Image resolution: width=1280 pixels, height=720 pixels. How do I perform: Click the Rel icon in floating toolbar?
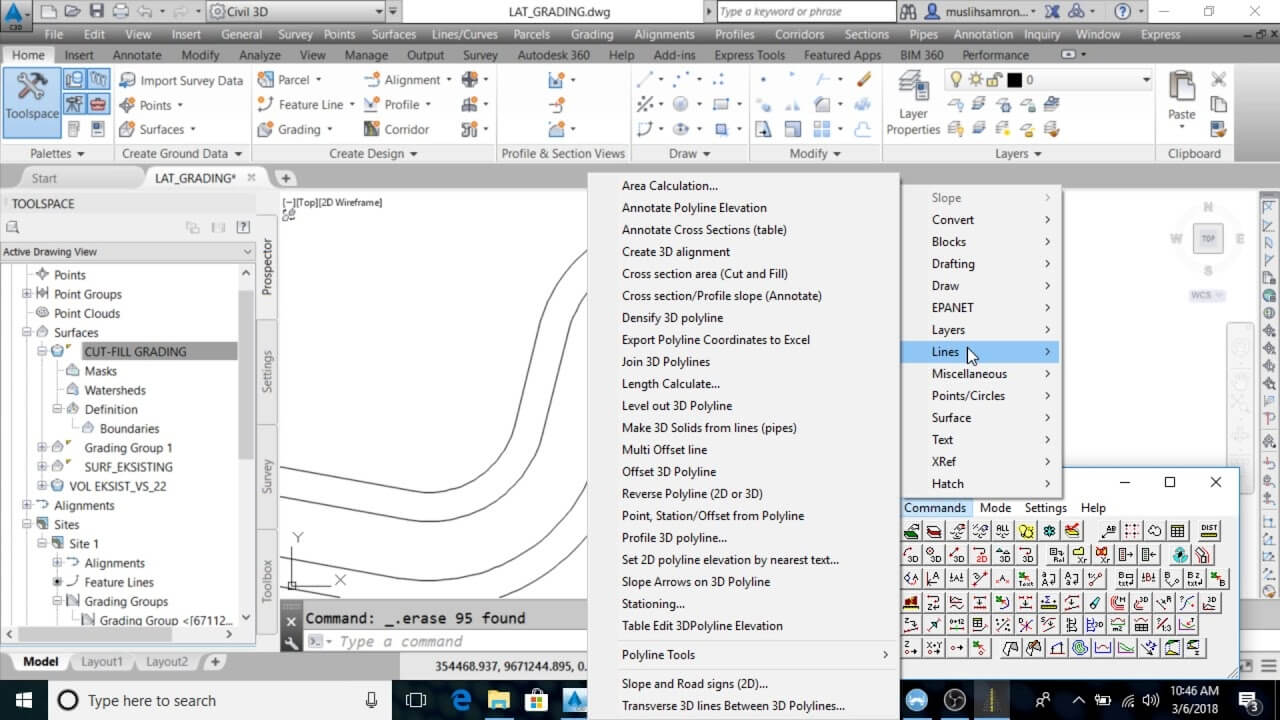tap(1057, 555)
